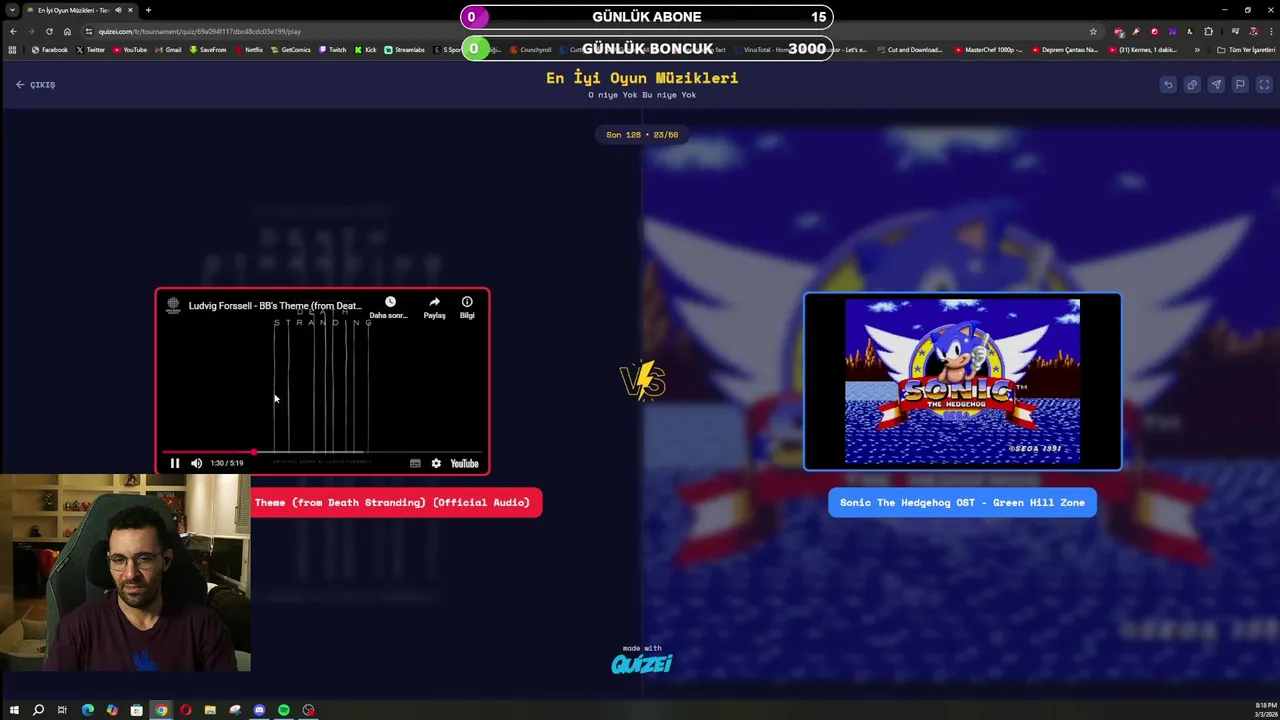Launch Microsoft Edge from the taskbar
This screenshot has height=720, width=1280.
(x=87, y=710)
